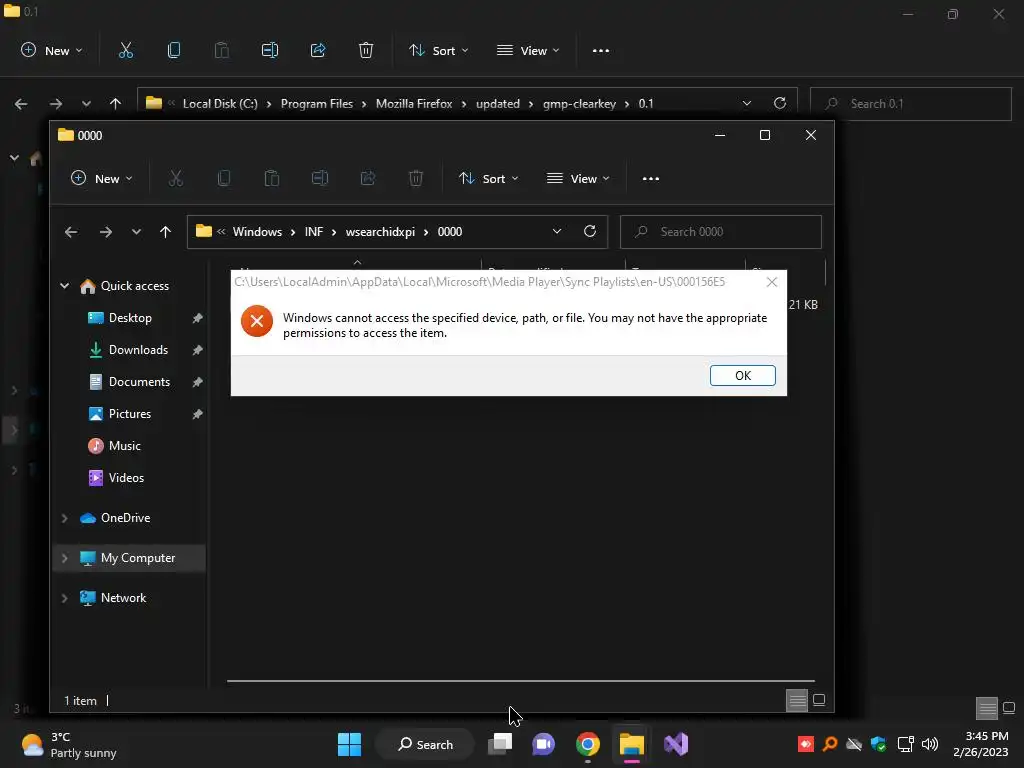Image resolution: width=1024 pixels, height=768 pixels.
Task: Go forward in 0000 window
Action: (x=106, y=232)
